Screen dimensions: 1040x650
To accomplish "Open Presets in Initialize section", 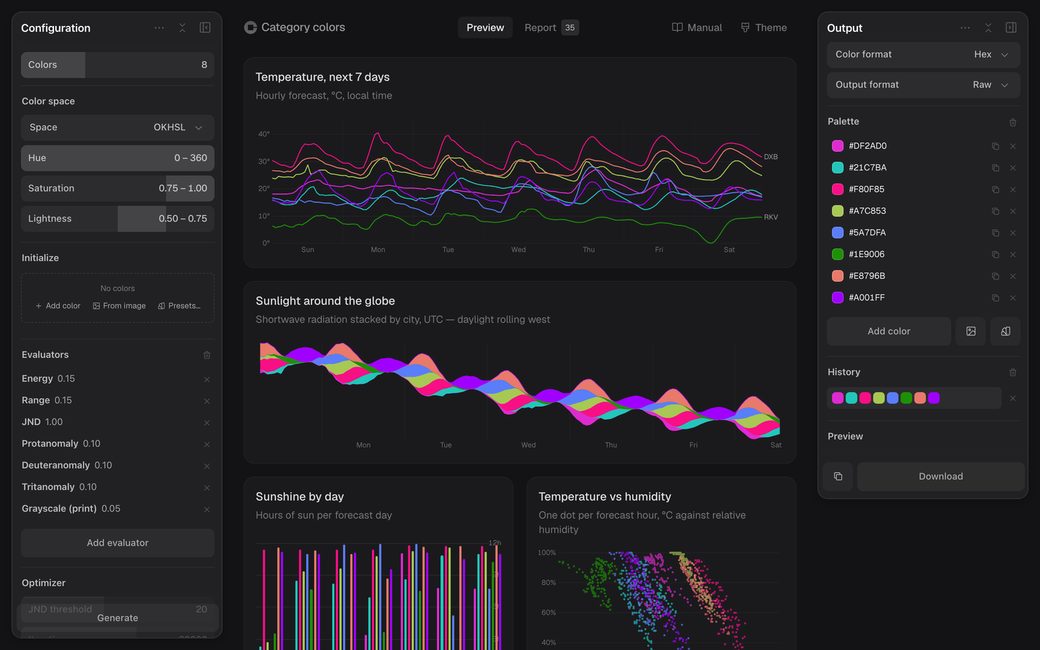I will (x=179, y=306).
